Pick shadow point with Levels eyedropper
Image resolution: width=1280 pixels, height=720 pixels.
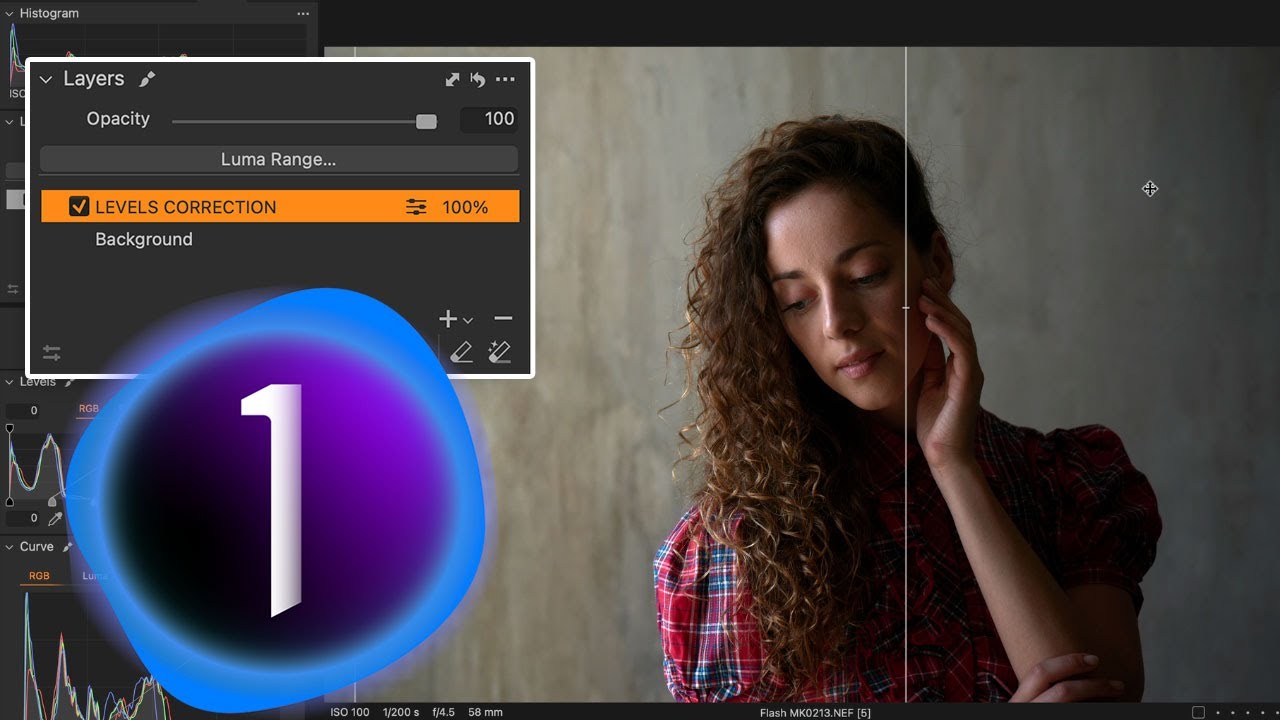(x=56, y=519)
